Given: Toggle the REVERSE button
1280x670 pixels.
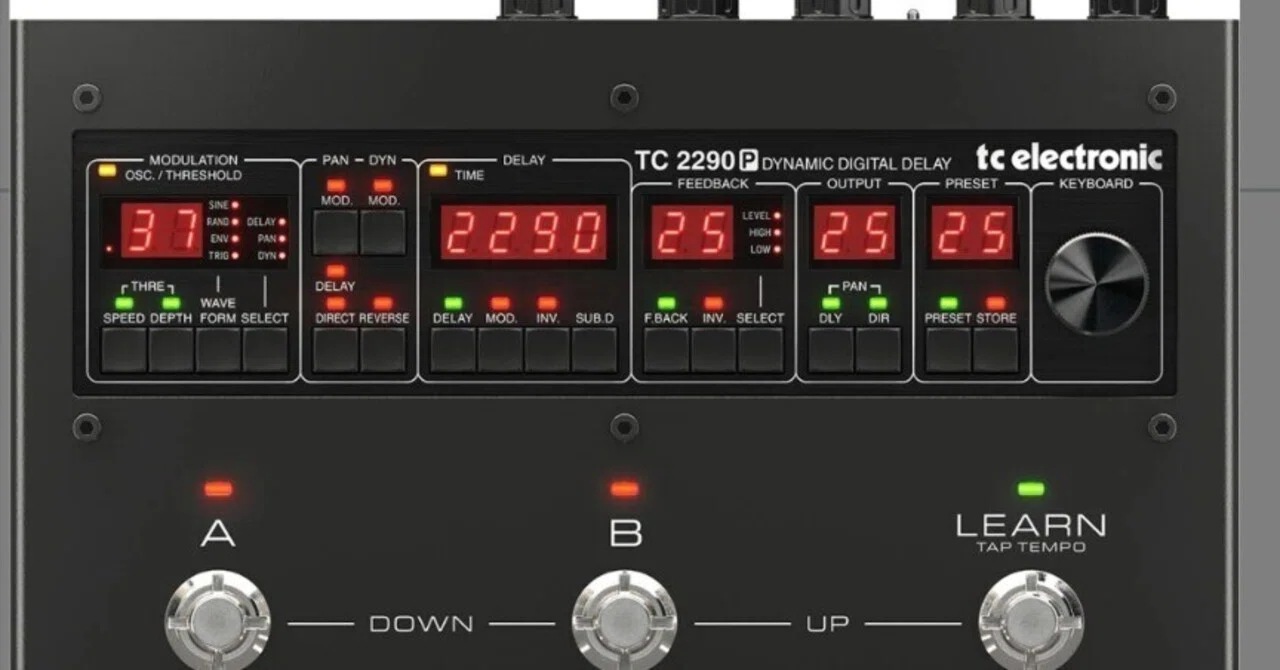Looking at the screenshot, I should 382,349.
